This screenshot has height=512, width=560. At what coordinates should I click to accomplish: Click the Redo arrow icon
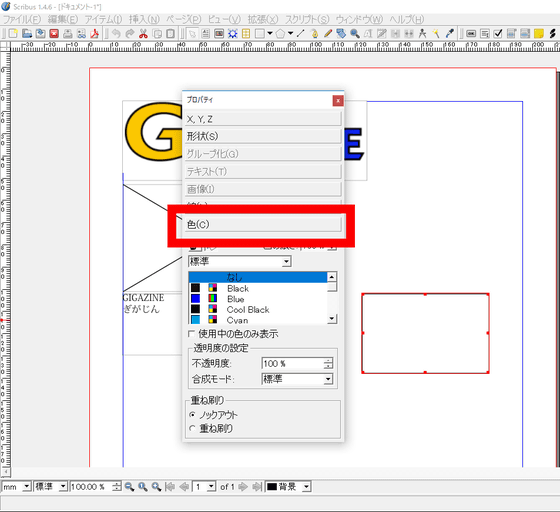click(x=130, y=34)
